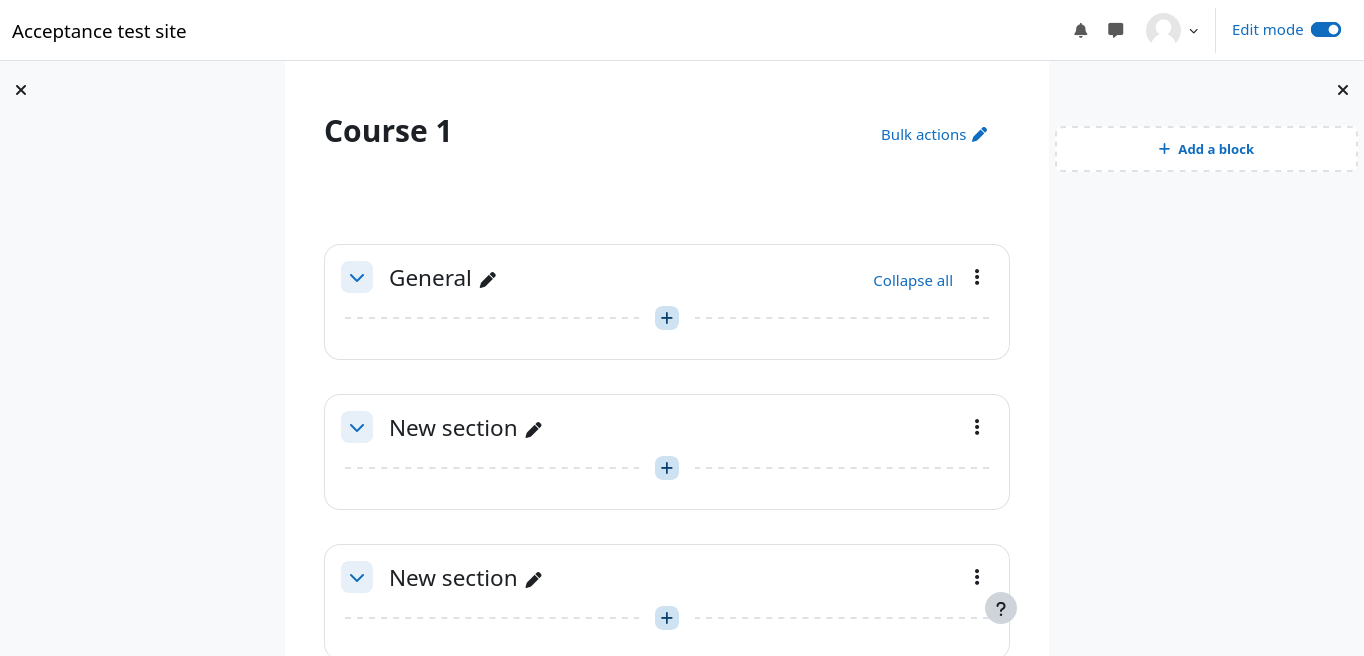This screenshot has height=656, width=1364.
Task: Add an activity in the first New section
Action: tap(667, 468)
